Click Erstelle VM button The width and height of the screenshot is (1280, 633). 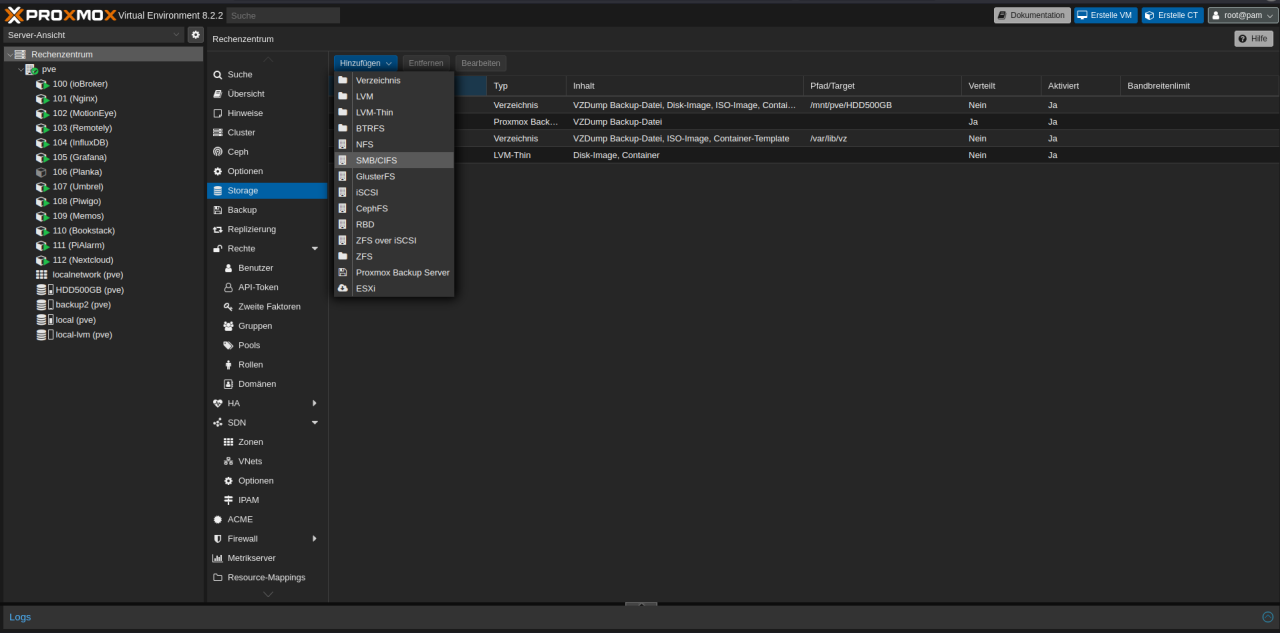click(x=1106, y=15)
